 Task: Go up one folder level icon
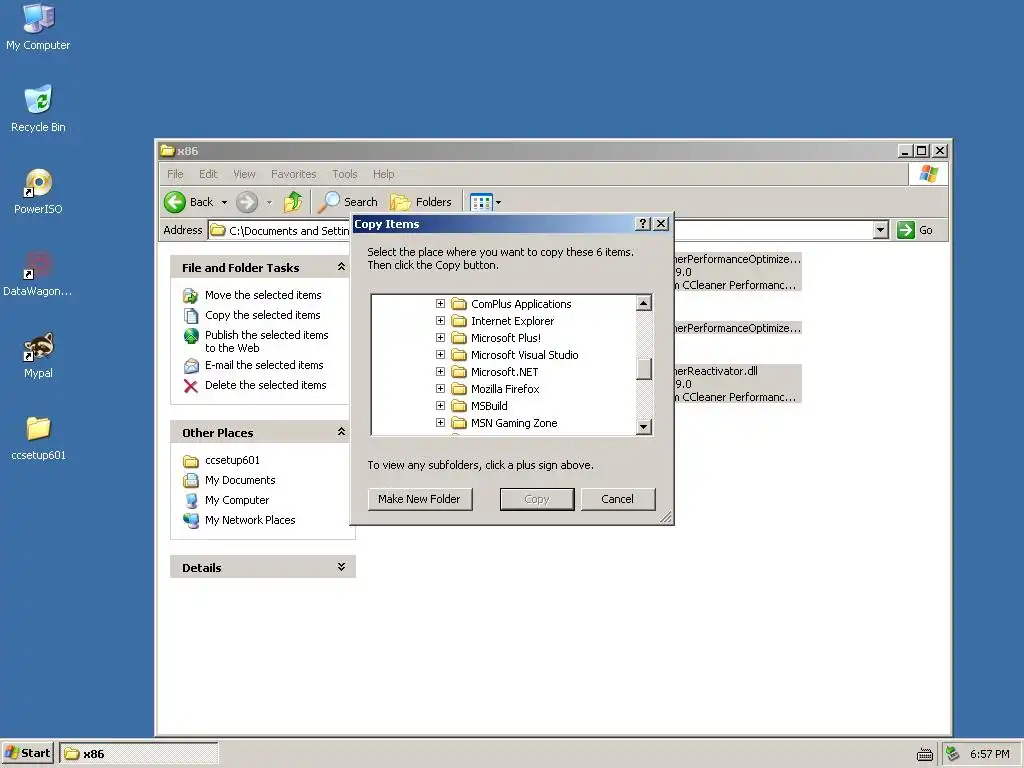(293, 202)
